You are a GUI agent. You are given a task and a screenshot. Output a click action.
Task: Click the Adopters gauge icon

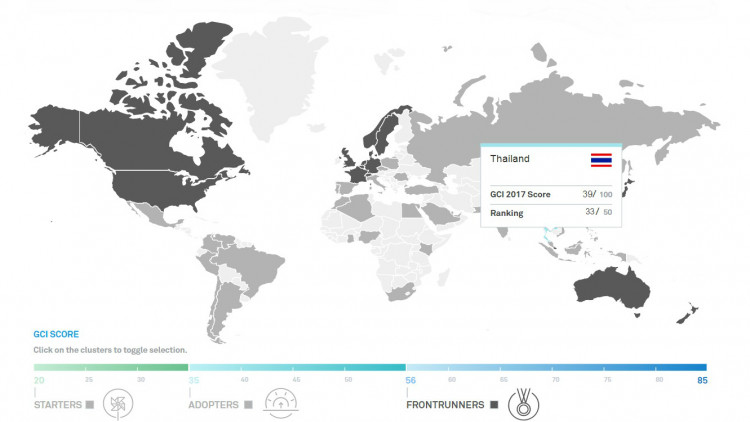point(281,403)
